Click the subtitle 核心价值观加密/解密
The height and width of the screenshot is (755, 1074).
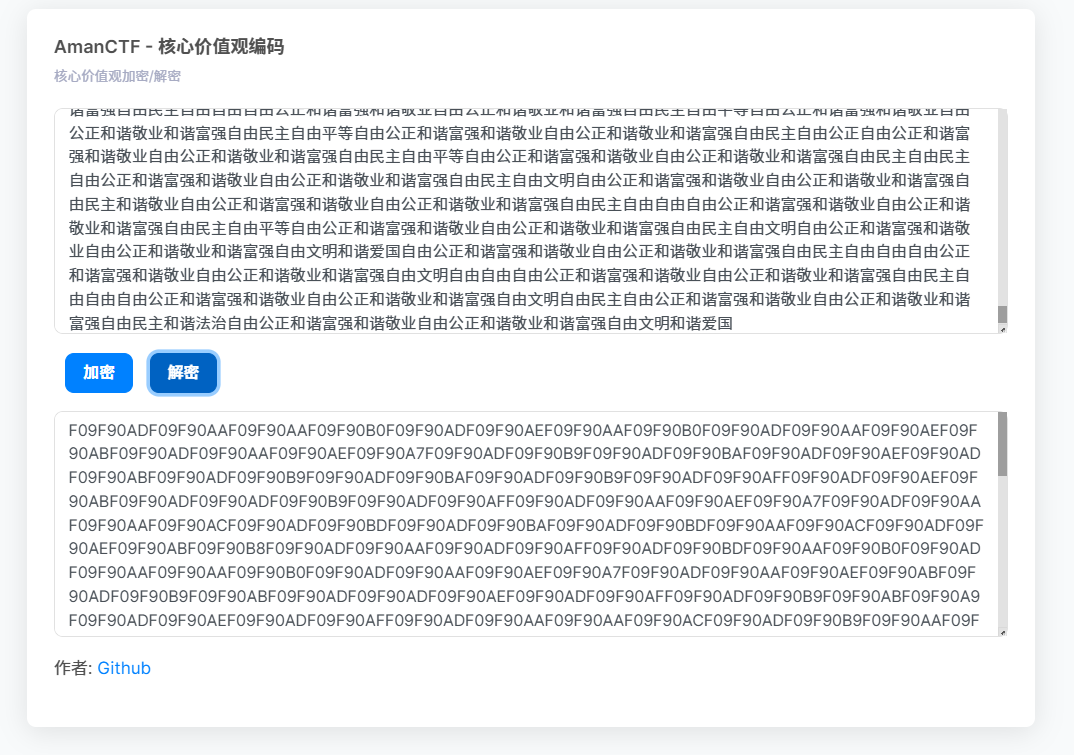point(117,76)
